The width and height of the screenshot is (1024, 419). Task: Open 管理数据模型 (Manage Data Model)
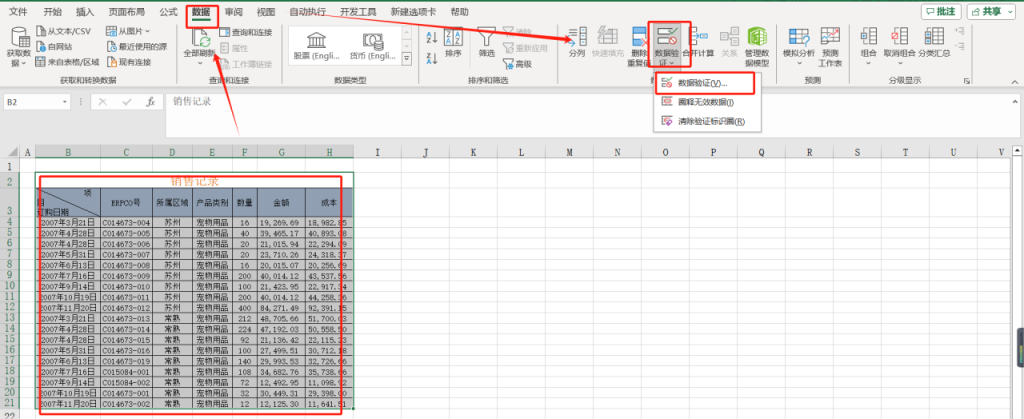[x=757, y=37]
